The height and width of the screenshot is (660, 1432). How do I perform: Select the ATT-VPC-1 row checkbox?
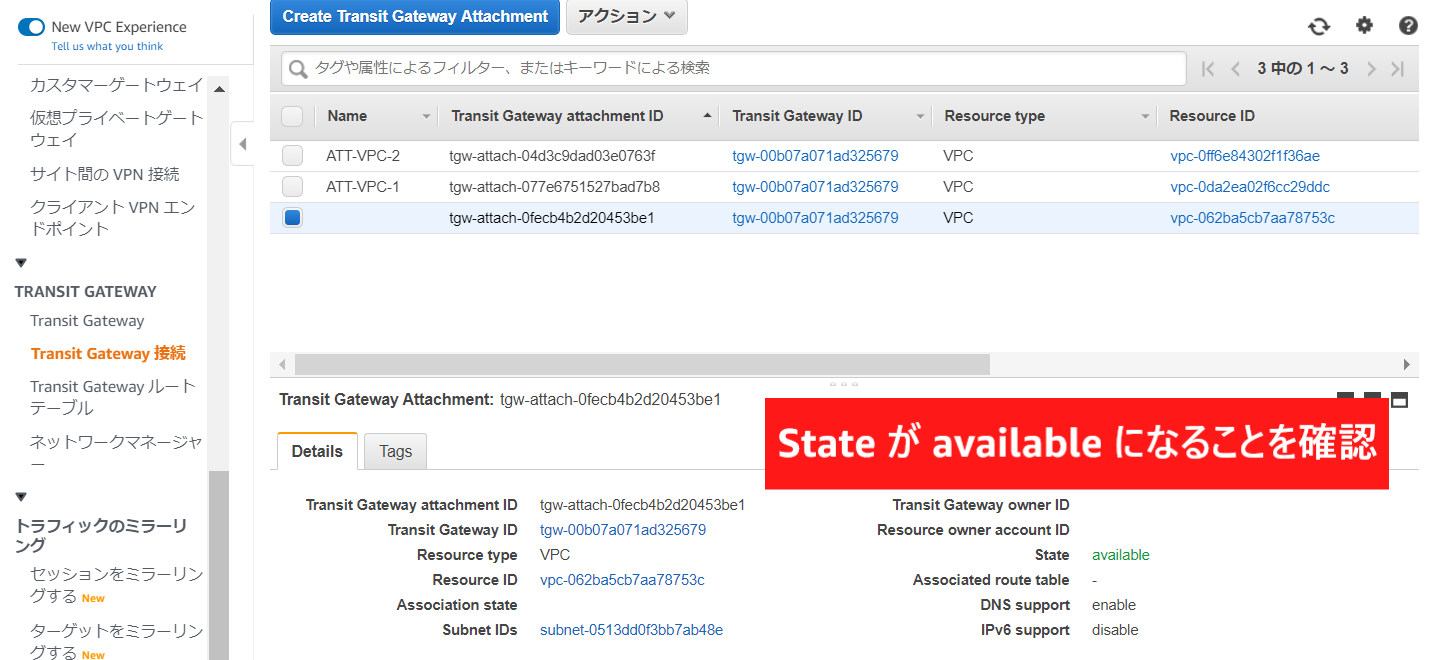(292, 187)
